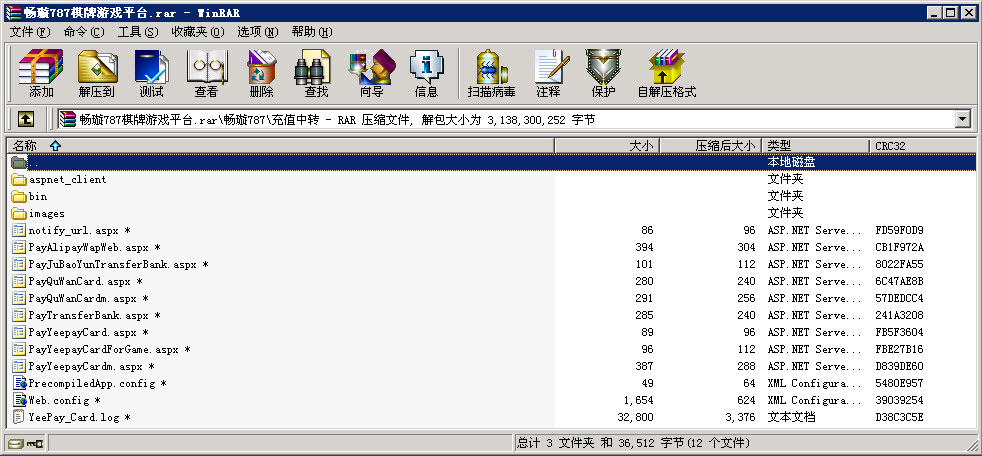Select the aspnet_client folder
This screenshot has height=456, width=982.
click(x=67, y=180)
